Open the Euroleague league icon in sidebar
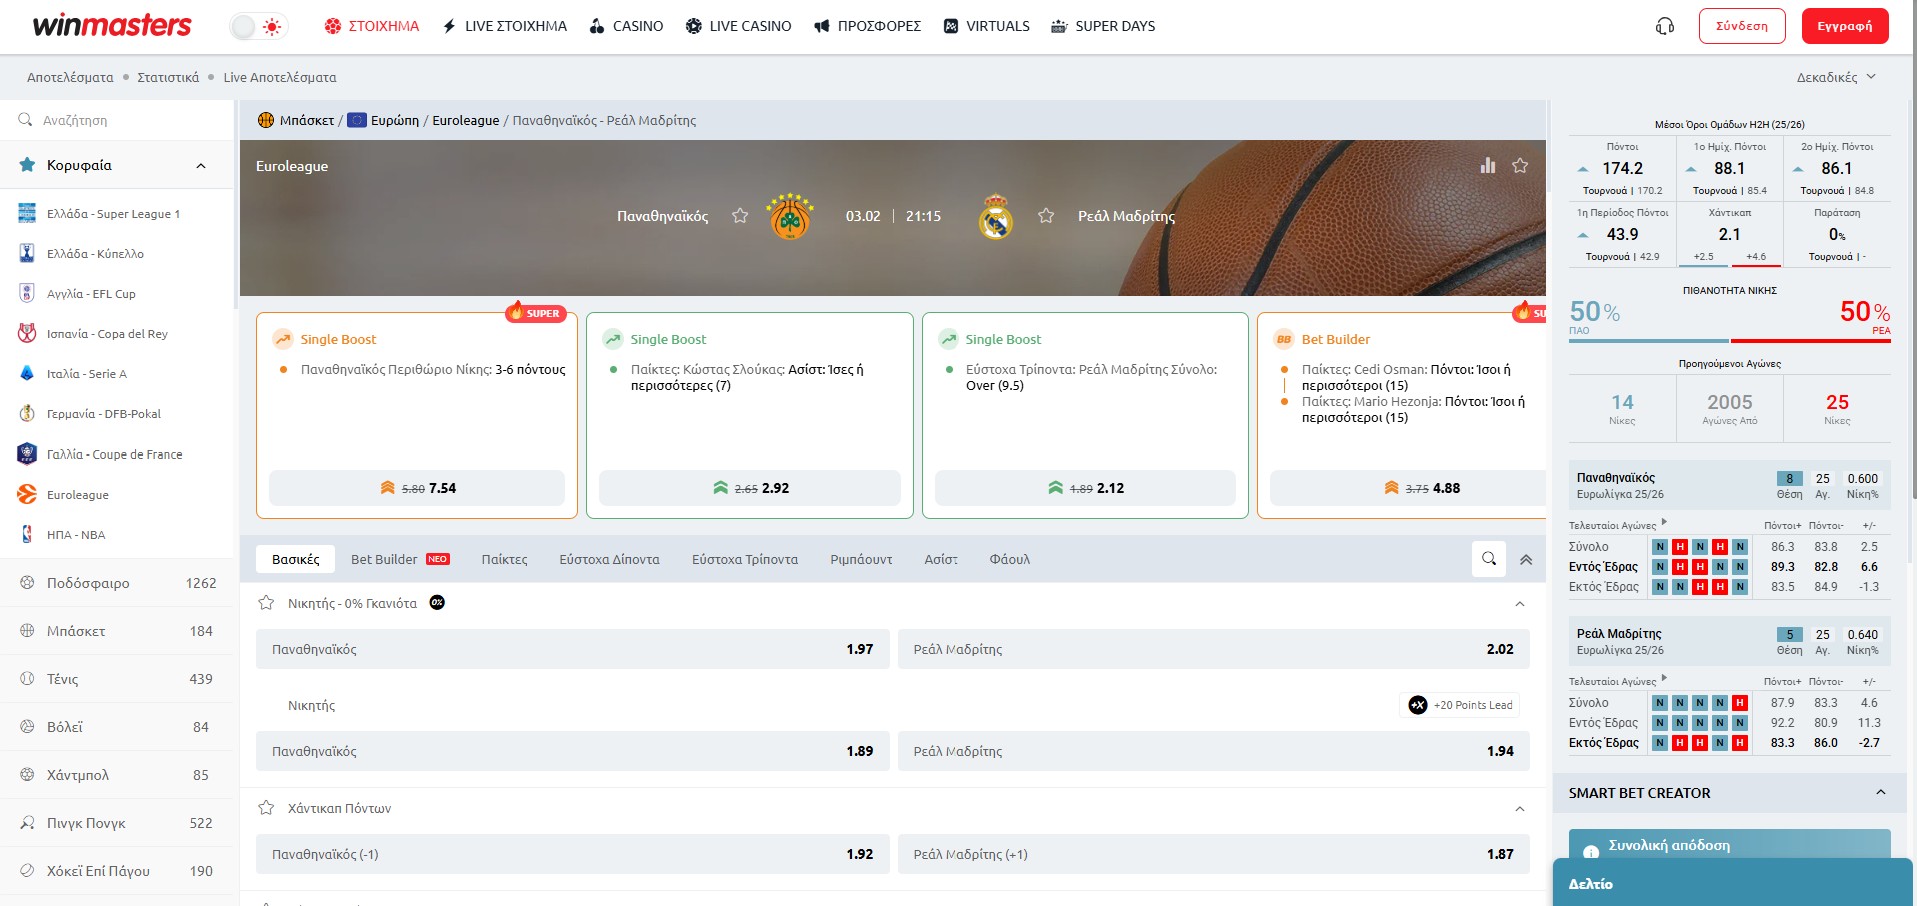 click(27, 495)
